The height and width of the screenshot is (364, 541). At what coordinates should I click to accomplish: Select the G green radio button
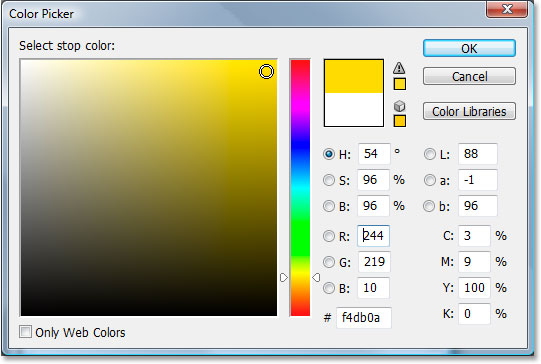[x=329, y=262]
